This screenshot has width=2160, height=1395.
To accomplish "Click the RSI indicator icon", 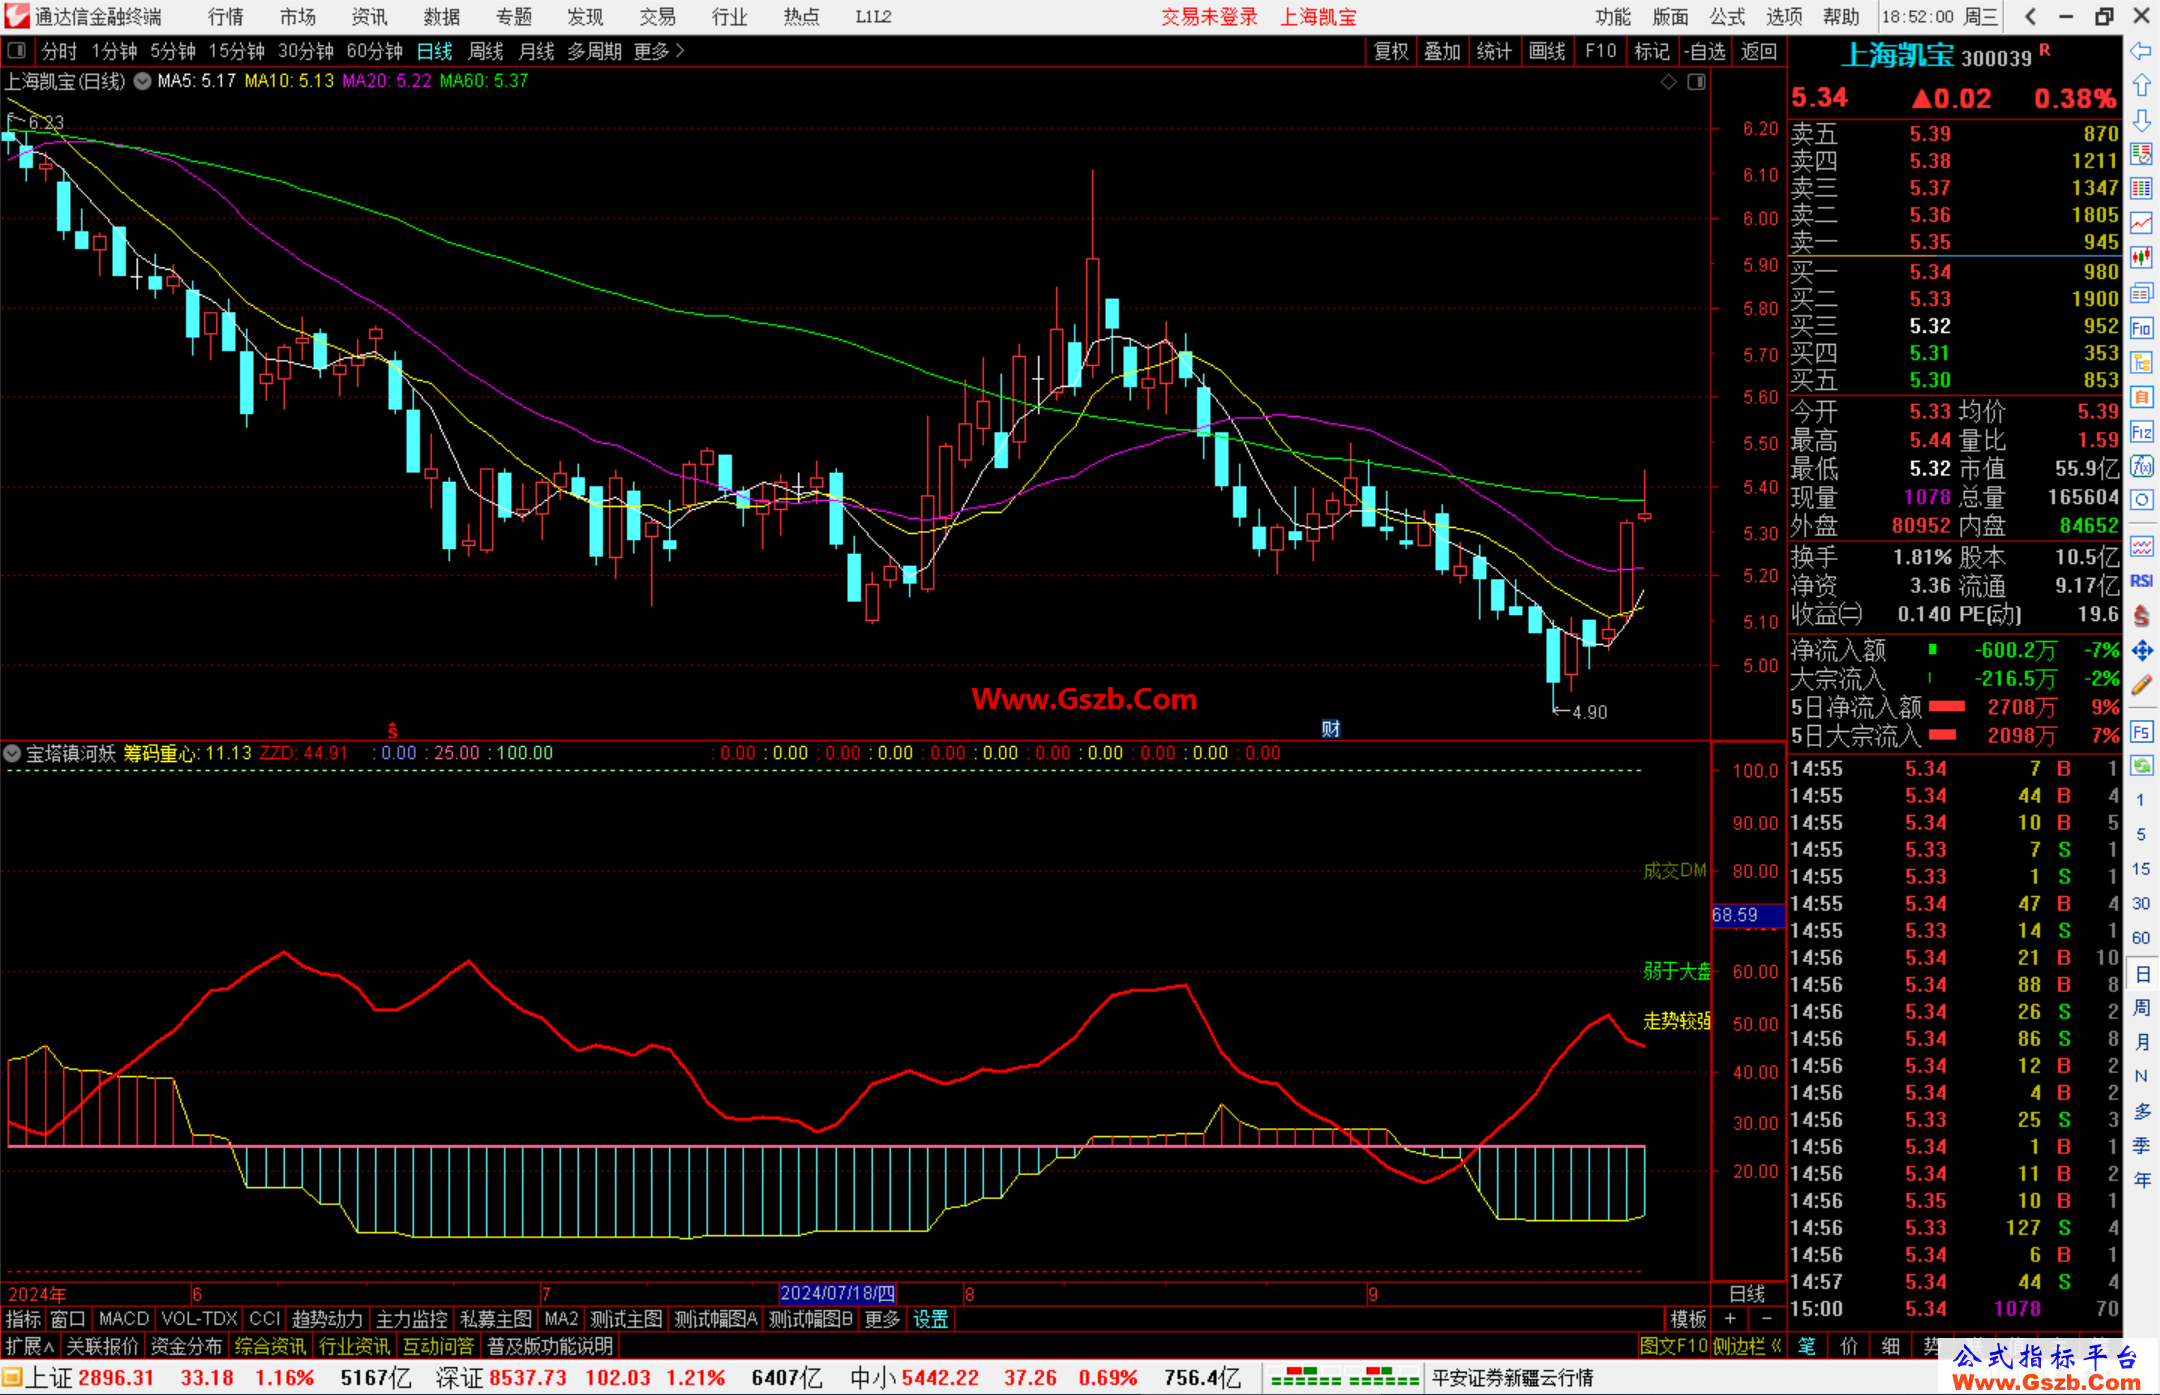I will (2141, 581).
